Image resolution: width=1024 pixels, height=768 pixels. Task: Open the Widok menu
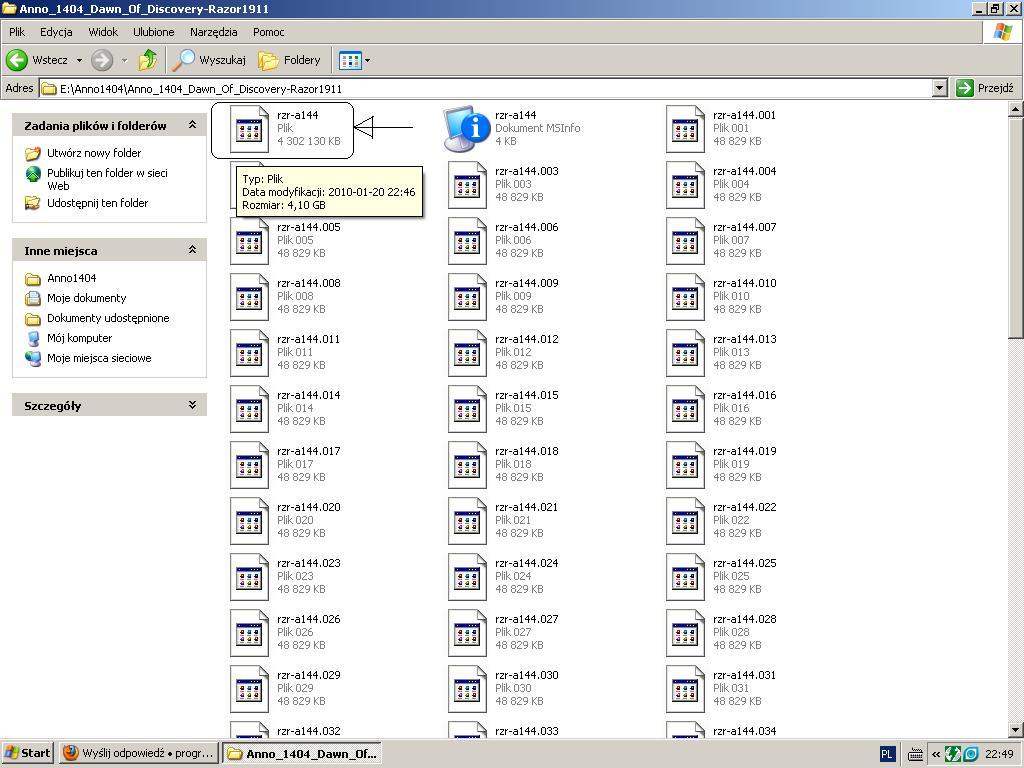(103, 32)
